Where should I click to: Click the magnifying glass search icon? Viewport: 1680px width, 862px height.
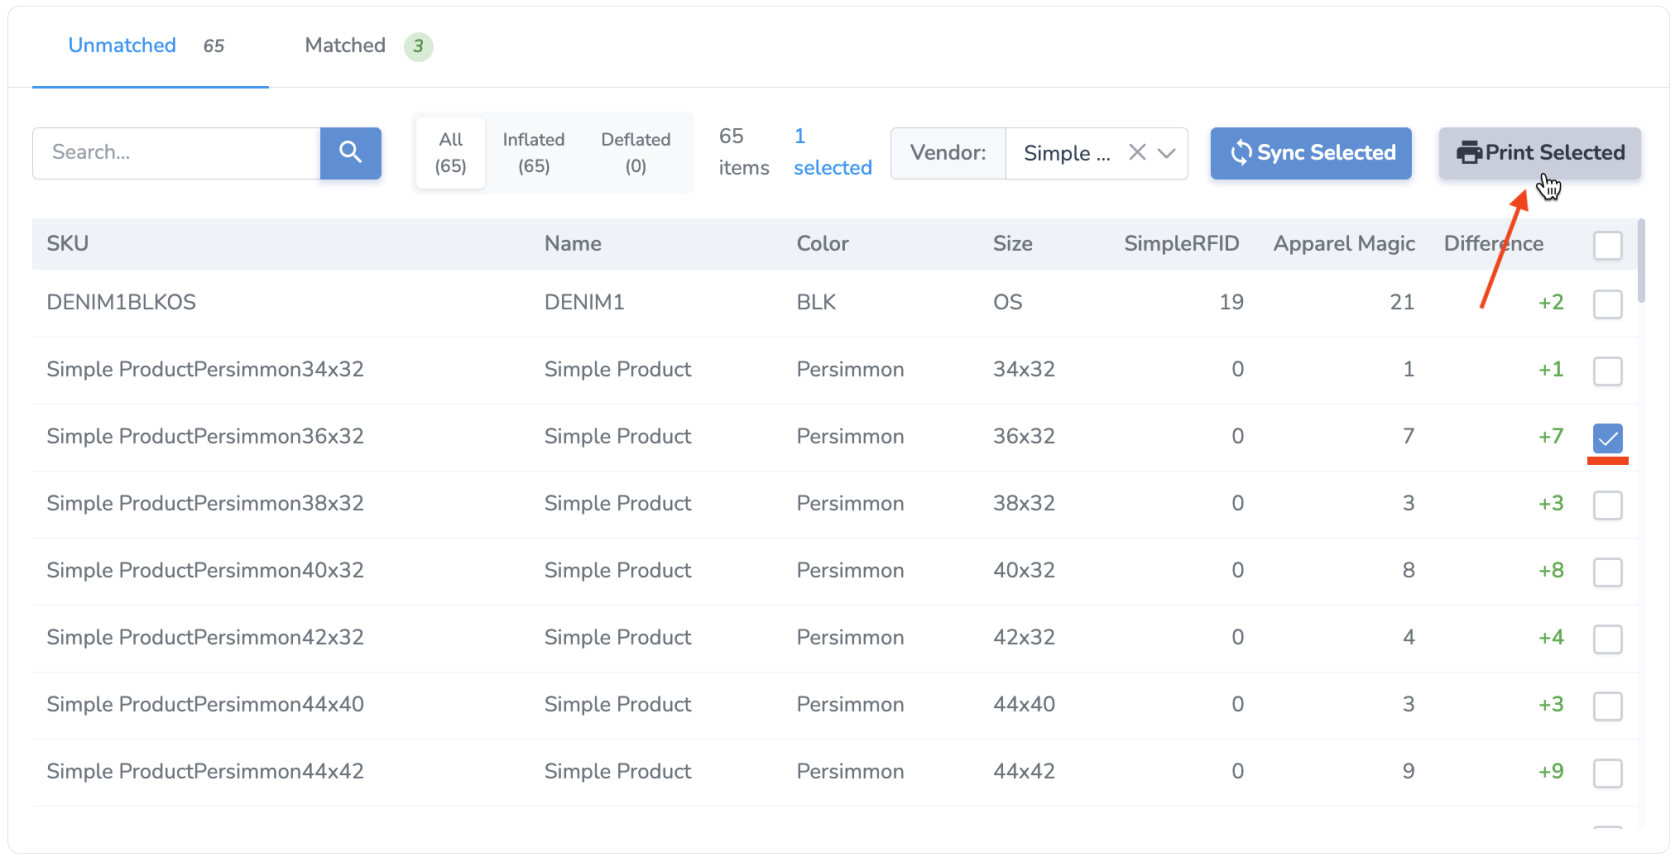coord(350,153)
